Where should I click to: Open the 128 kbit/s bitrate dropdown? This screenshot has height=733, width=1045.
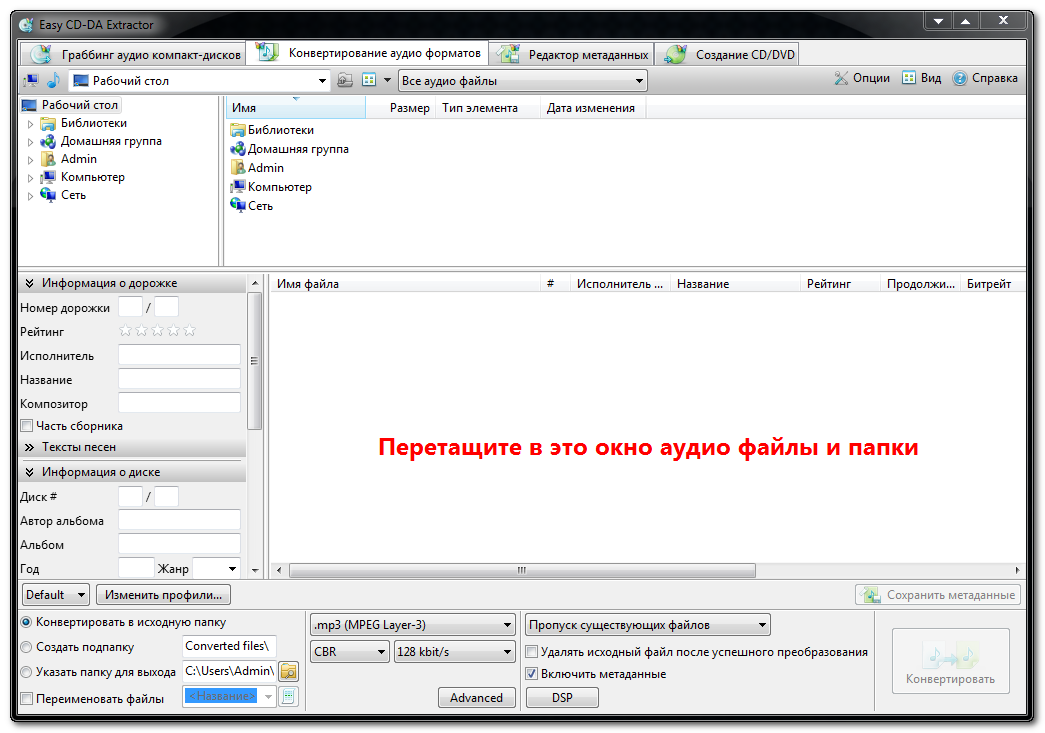(454, 652)
